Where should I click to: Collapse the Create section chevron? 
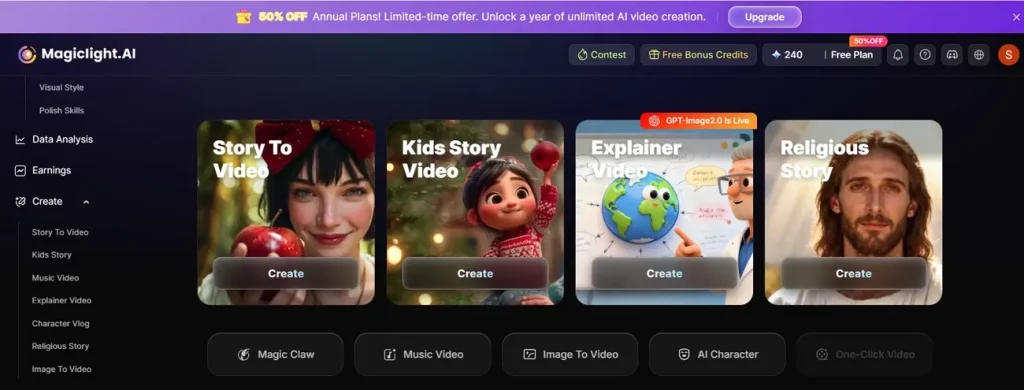pos(86,202)
